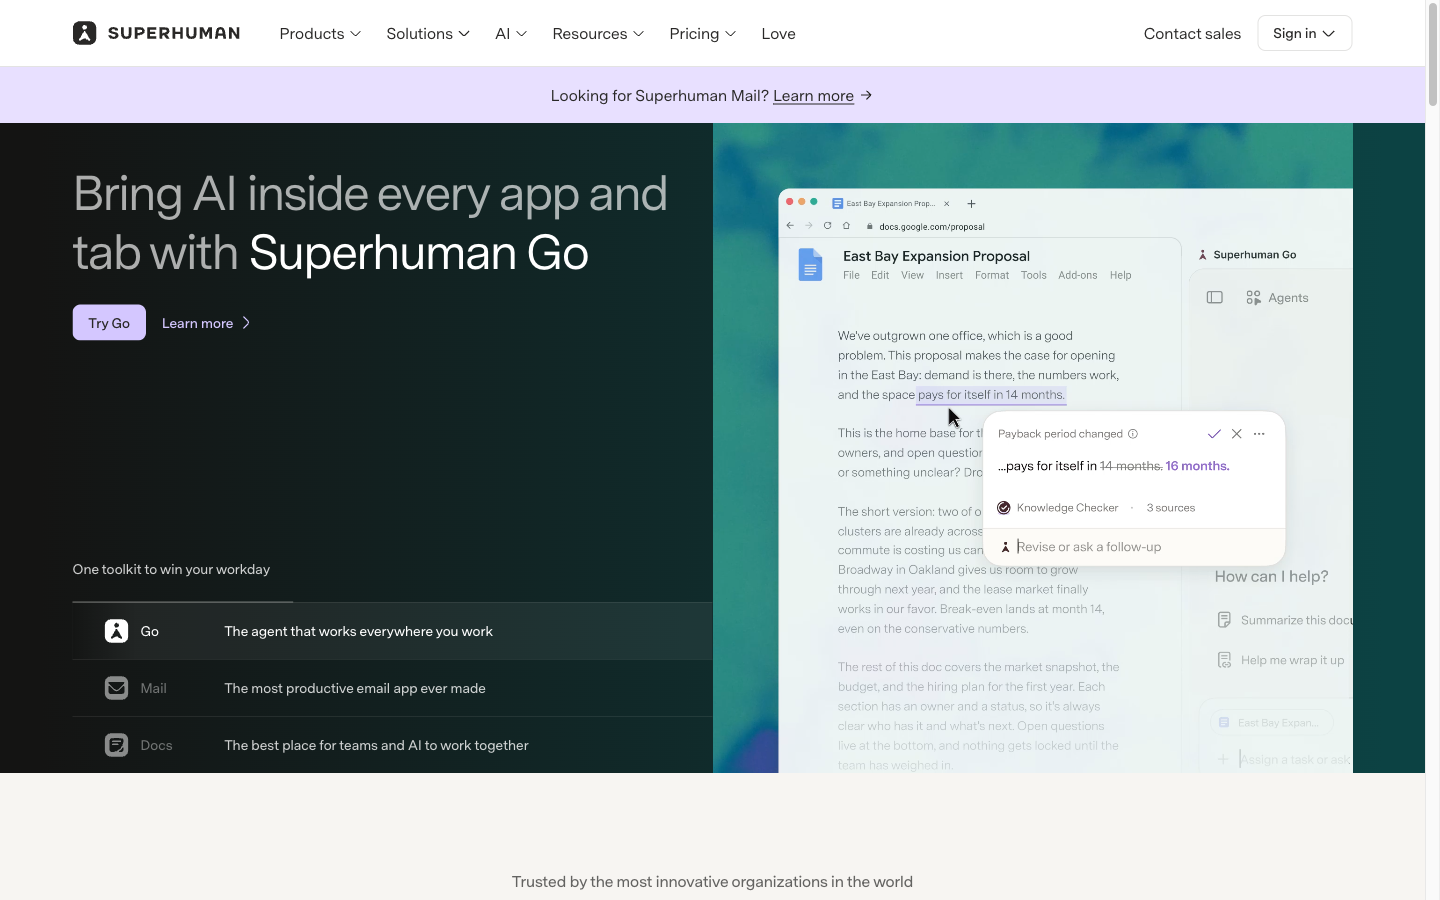
Task: Click the Summarize this doc suggestion icon
Action: tap(1224, 620)
